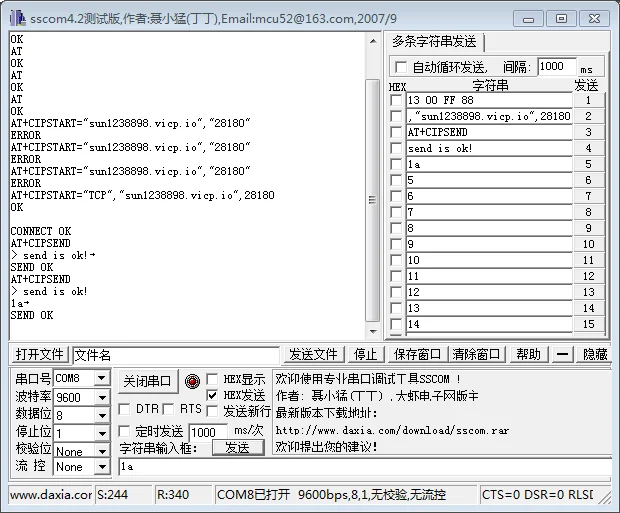Click the timed send 1000 ms/次 field
Screen dimensions: 620x513
208,432
